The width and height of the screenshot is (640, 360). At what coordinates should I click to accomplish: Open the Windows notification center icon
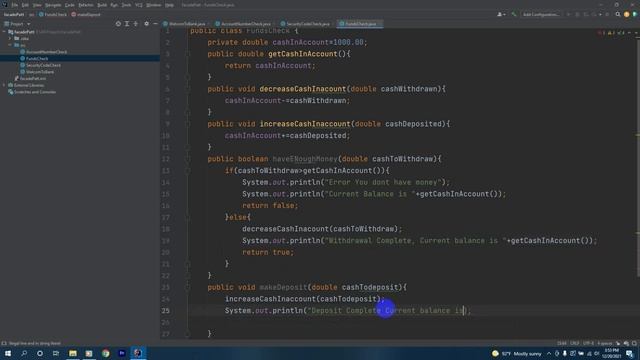630,353
